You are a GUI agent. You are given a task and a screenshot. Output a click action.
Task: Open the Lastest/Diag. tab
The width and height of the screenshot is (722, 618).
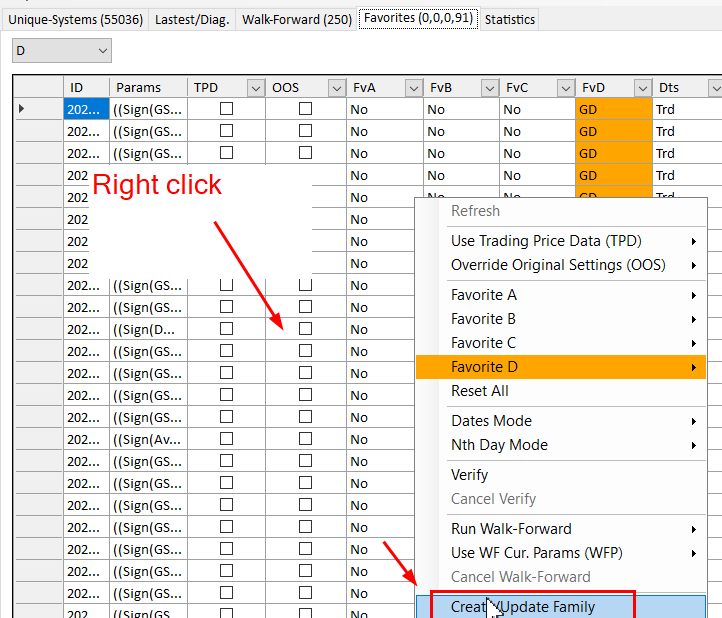click(192, 19)
